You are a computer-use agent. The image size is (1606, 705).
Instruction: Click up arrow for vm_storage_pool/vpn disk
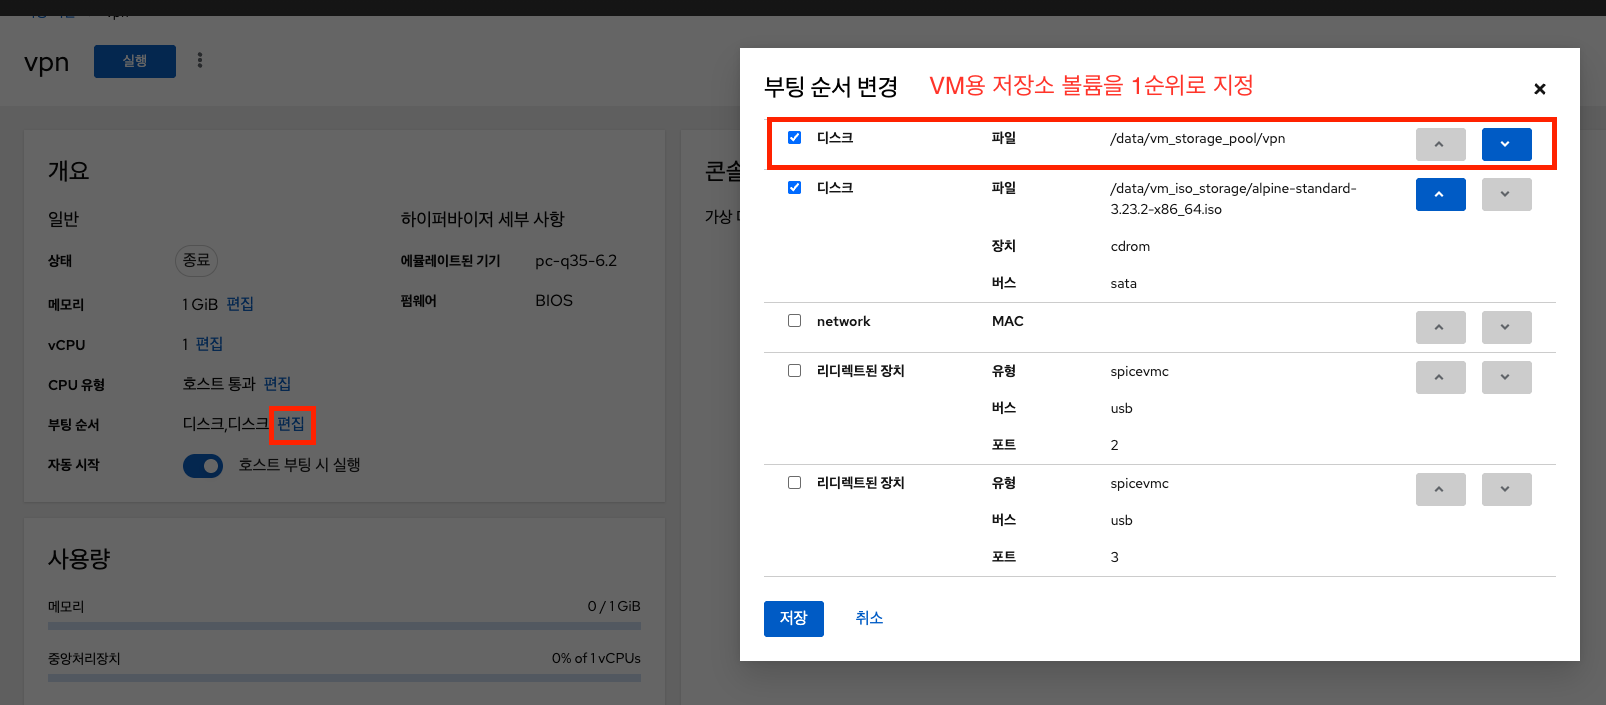[1440, 144]
